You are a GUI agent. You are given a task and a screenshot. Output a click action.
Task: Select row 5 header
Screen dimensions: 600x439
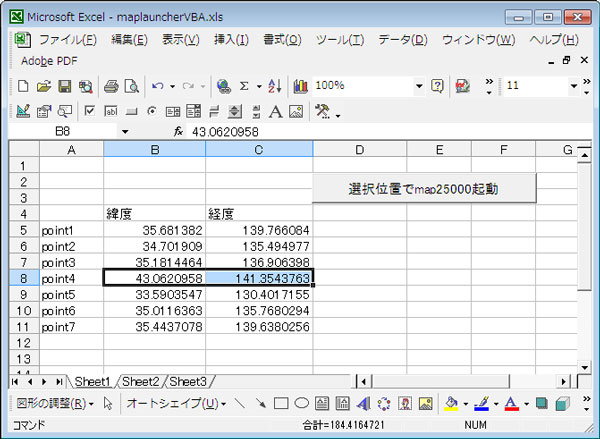(x=24, y=230)
